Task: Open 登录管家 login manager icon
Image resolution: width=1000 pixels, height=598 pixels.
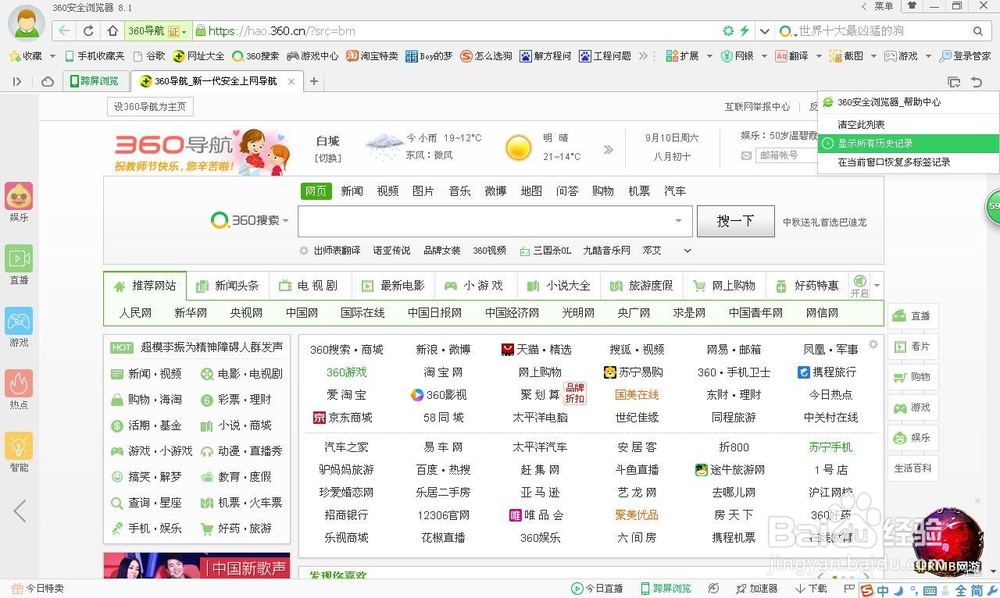Action: coord(945,57)
